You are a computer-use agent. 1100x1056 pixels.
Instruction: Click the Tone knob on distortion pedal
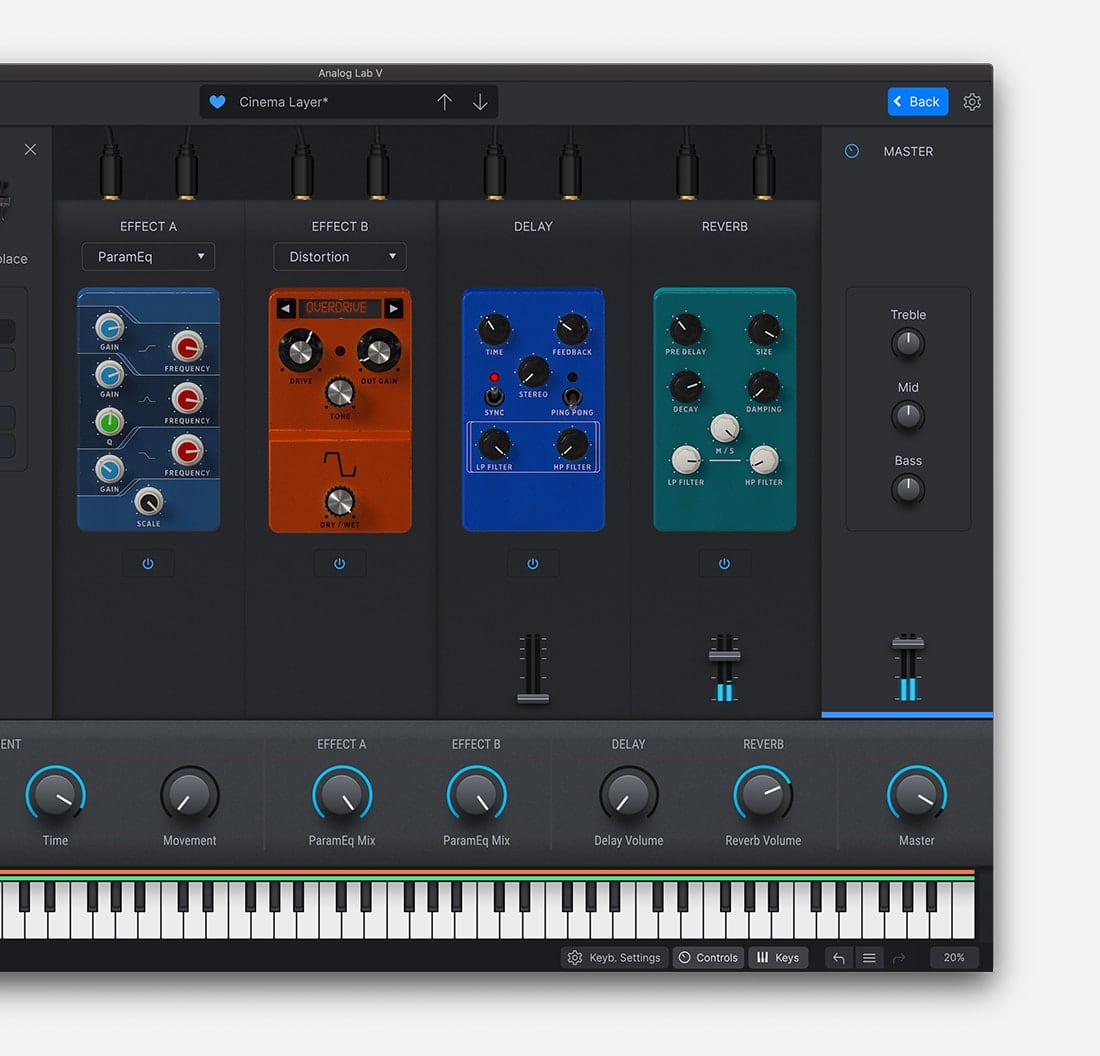click(x=340, y=393)
